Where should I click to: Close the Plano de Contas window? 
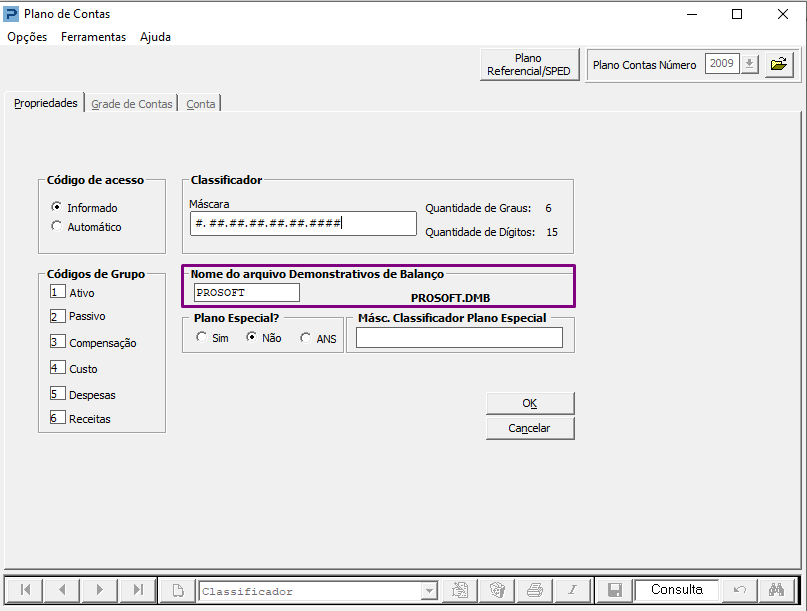pyautogui.click(x=783, y=14)
